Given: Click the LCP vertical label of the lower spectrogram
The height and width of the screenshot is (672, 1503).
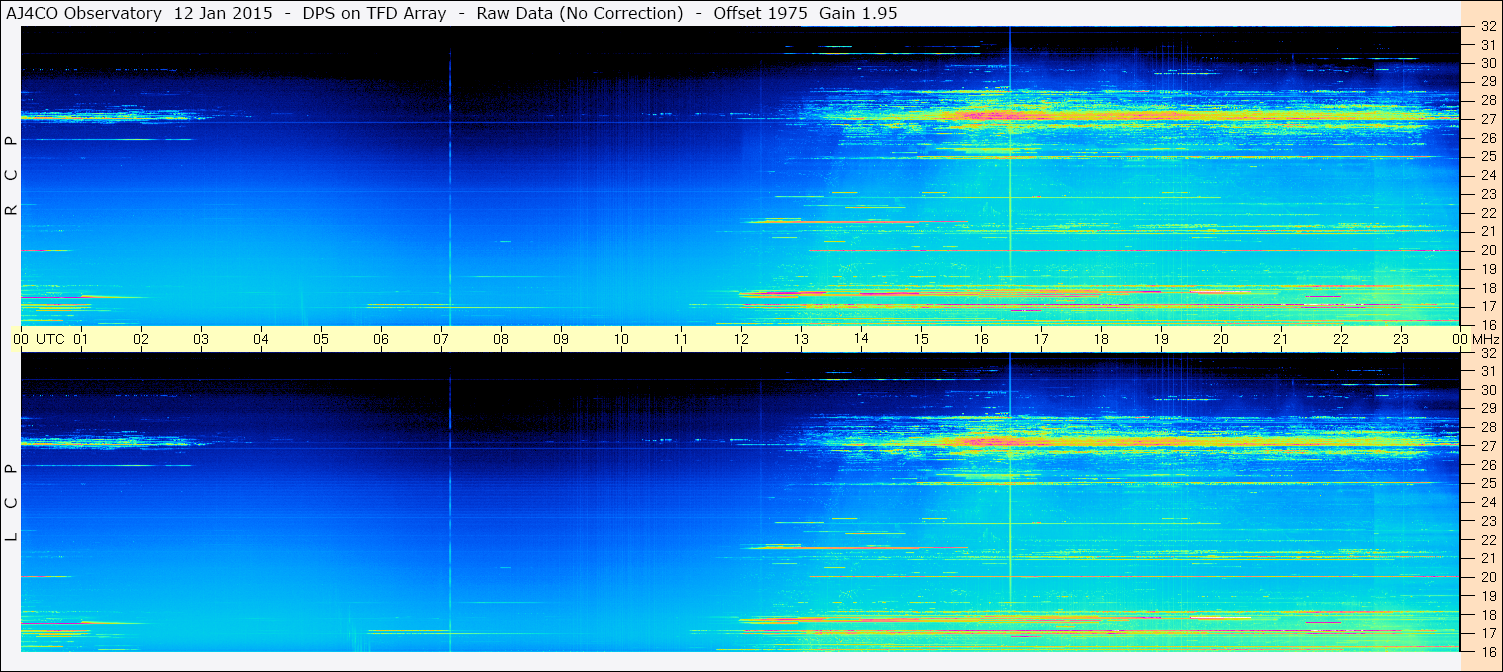Looking at the screenshot, I should [x=12, y=503].
